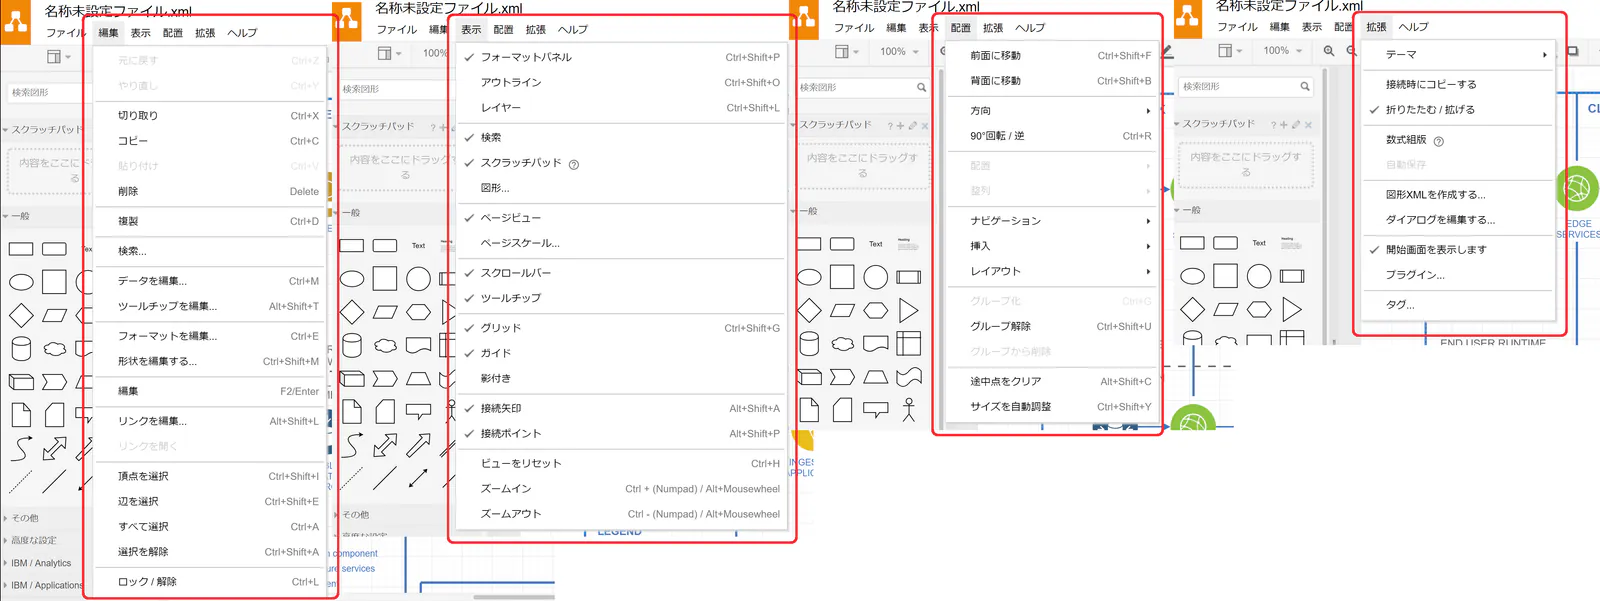Select ビューをリセット in the 表示 menu

[621, 464]
